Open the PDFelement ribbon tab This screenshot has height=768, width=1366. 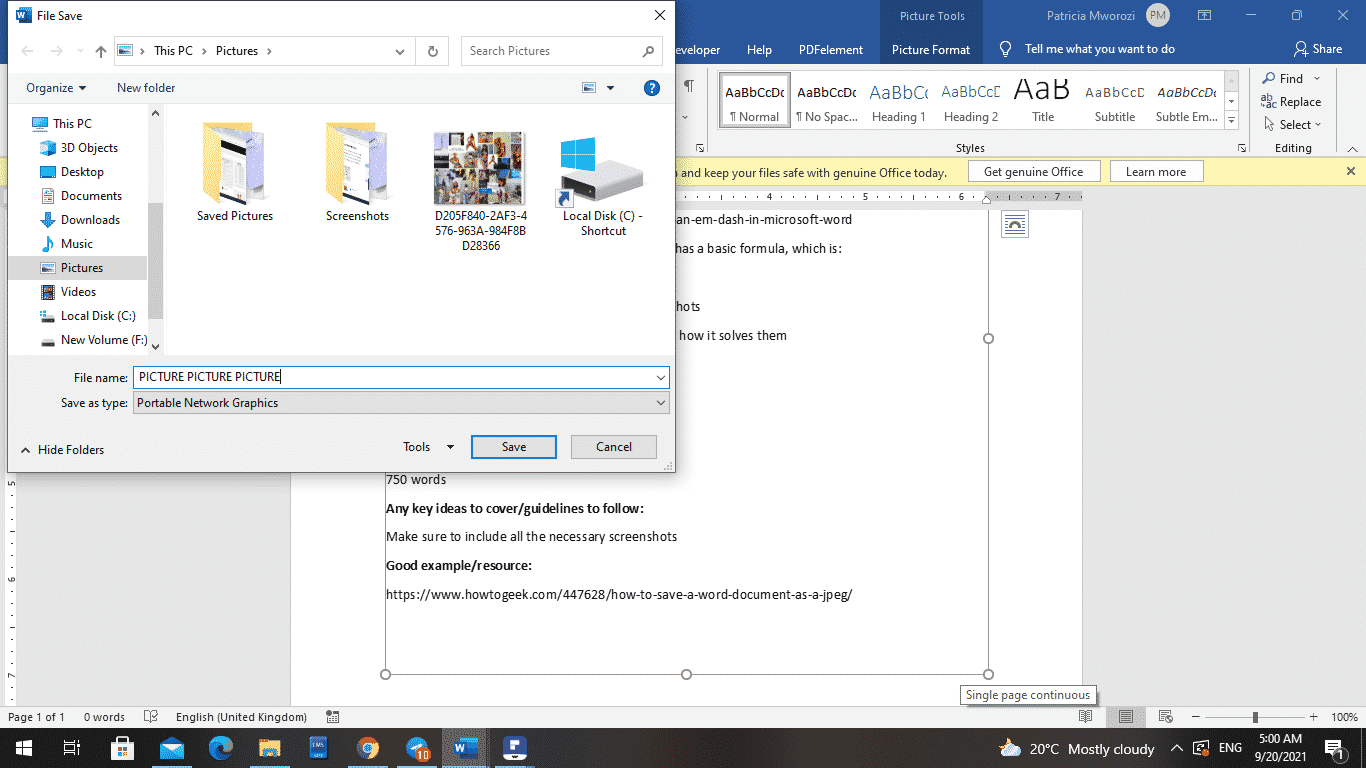[831, 49]
